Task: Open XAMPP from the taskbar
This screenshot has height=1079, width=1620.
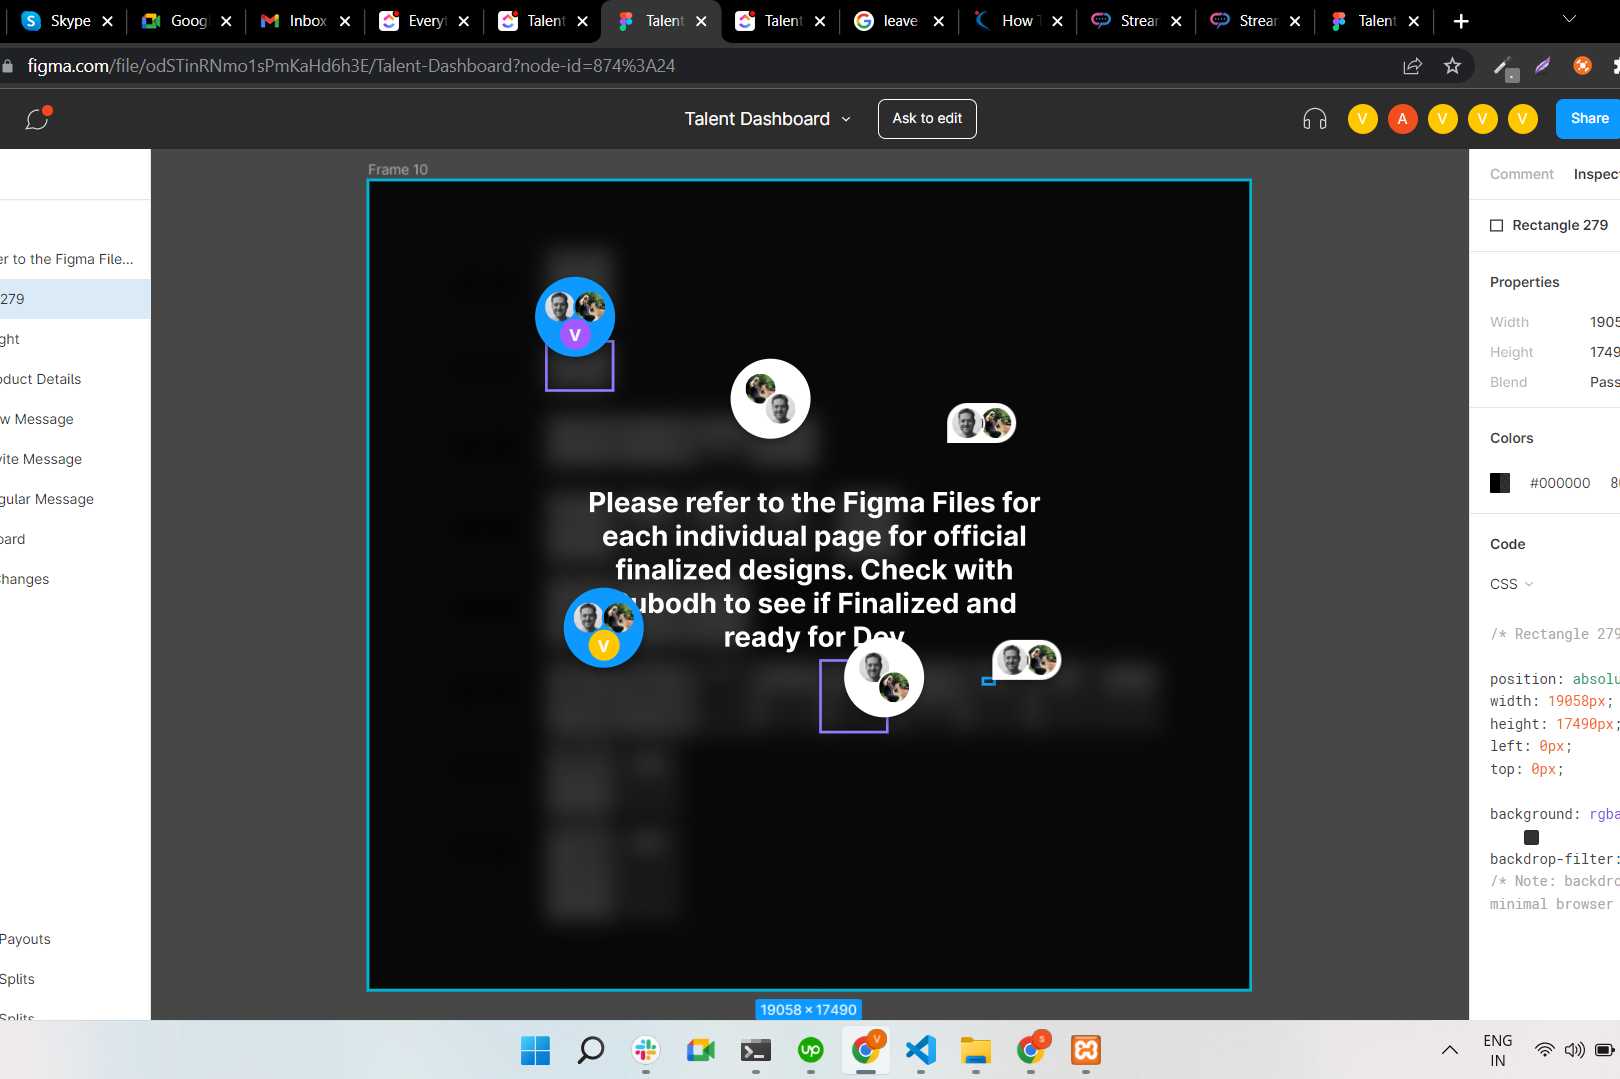Action: [x=1086, y=1050]
